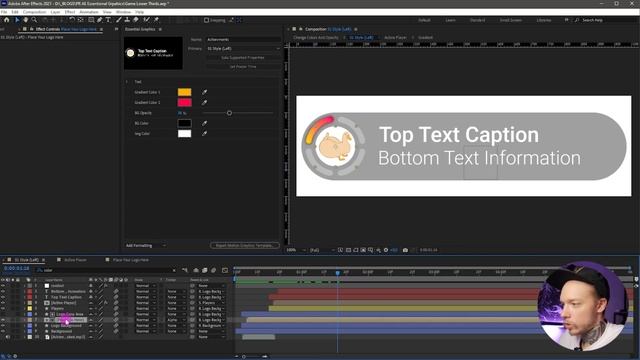640x360 pixels.
Task: Open the Primary composition dropdown
Action: tap(243, 49)
